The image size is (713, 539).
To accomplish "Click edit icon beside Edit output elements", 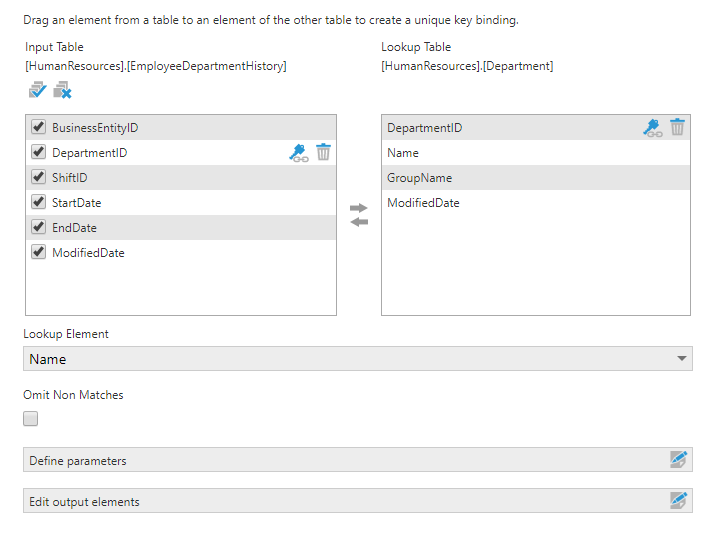I will click(x=679, y=501).
